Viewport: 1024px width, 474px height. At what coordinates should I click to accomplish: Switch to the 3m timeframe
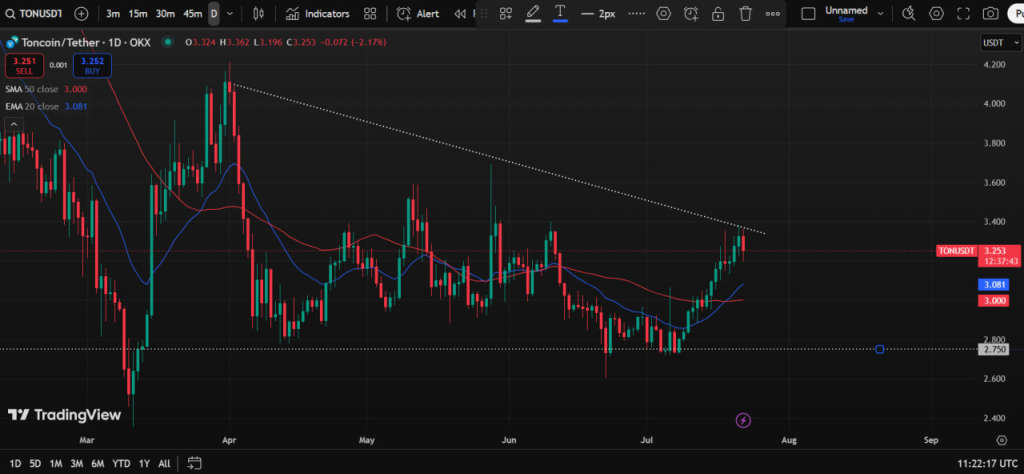pyautogui.click(x=113, y=13)
